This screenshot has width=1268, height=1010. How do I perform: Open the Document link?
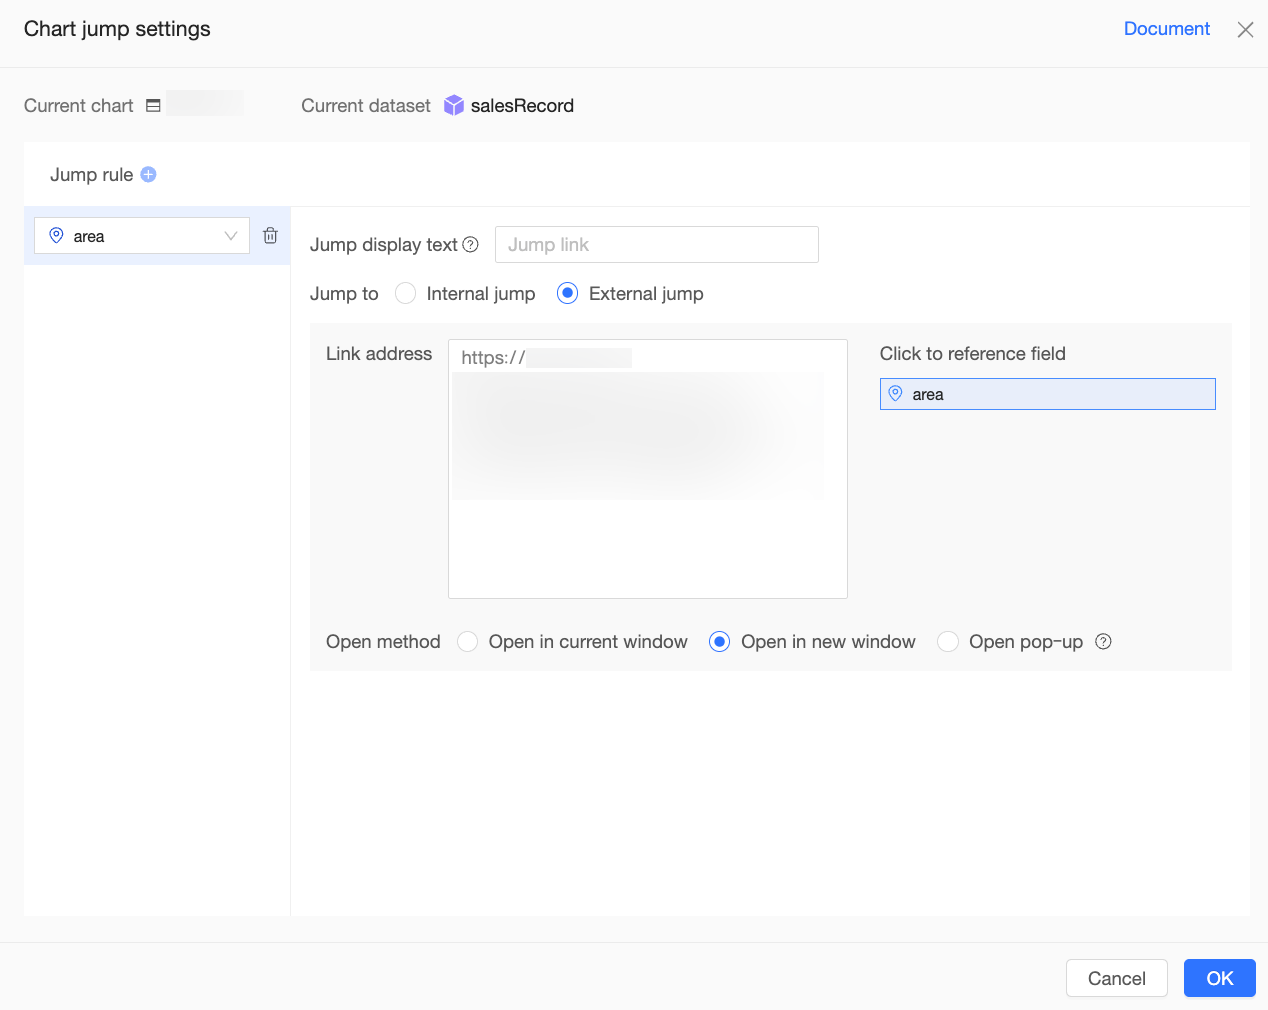[x=1167, y=29]
